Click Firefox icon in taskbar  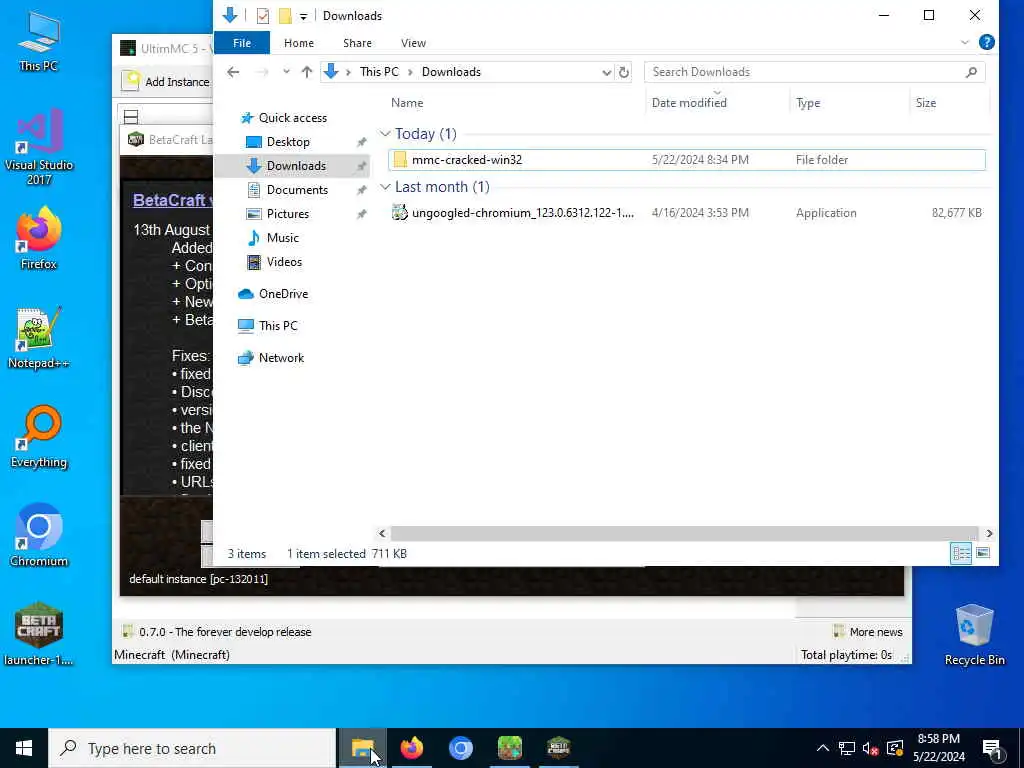coord(411,748)
